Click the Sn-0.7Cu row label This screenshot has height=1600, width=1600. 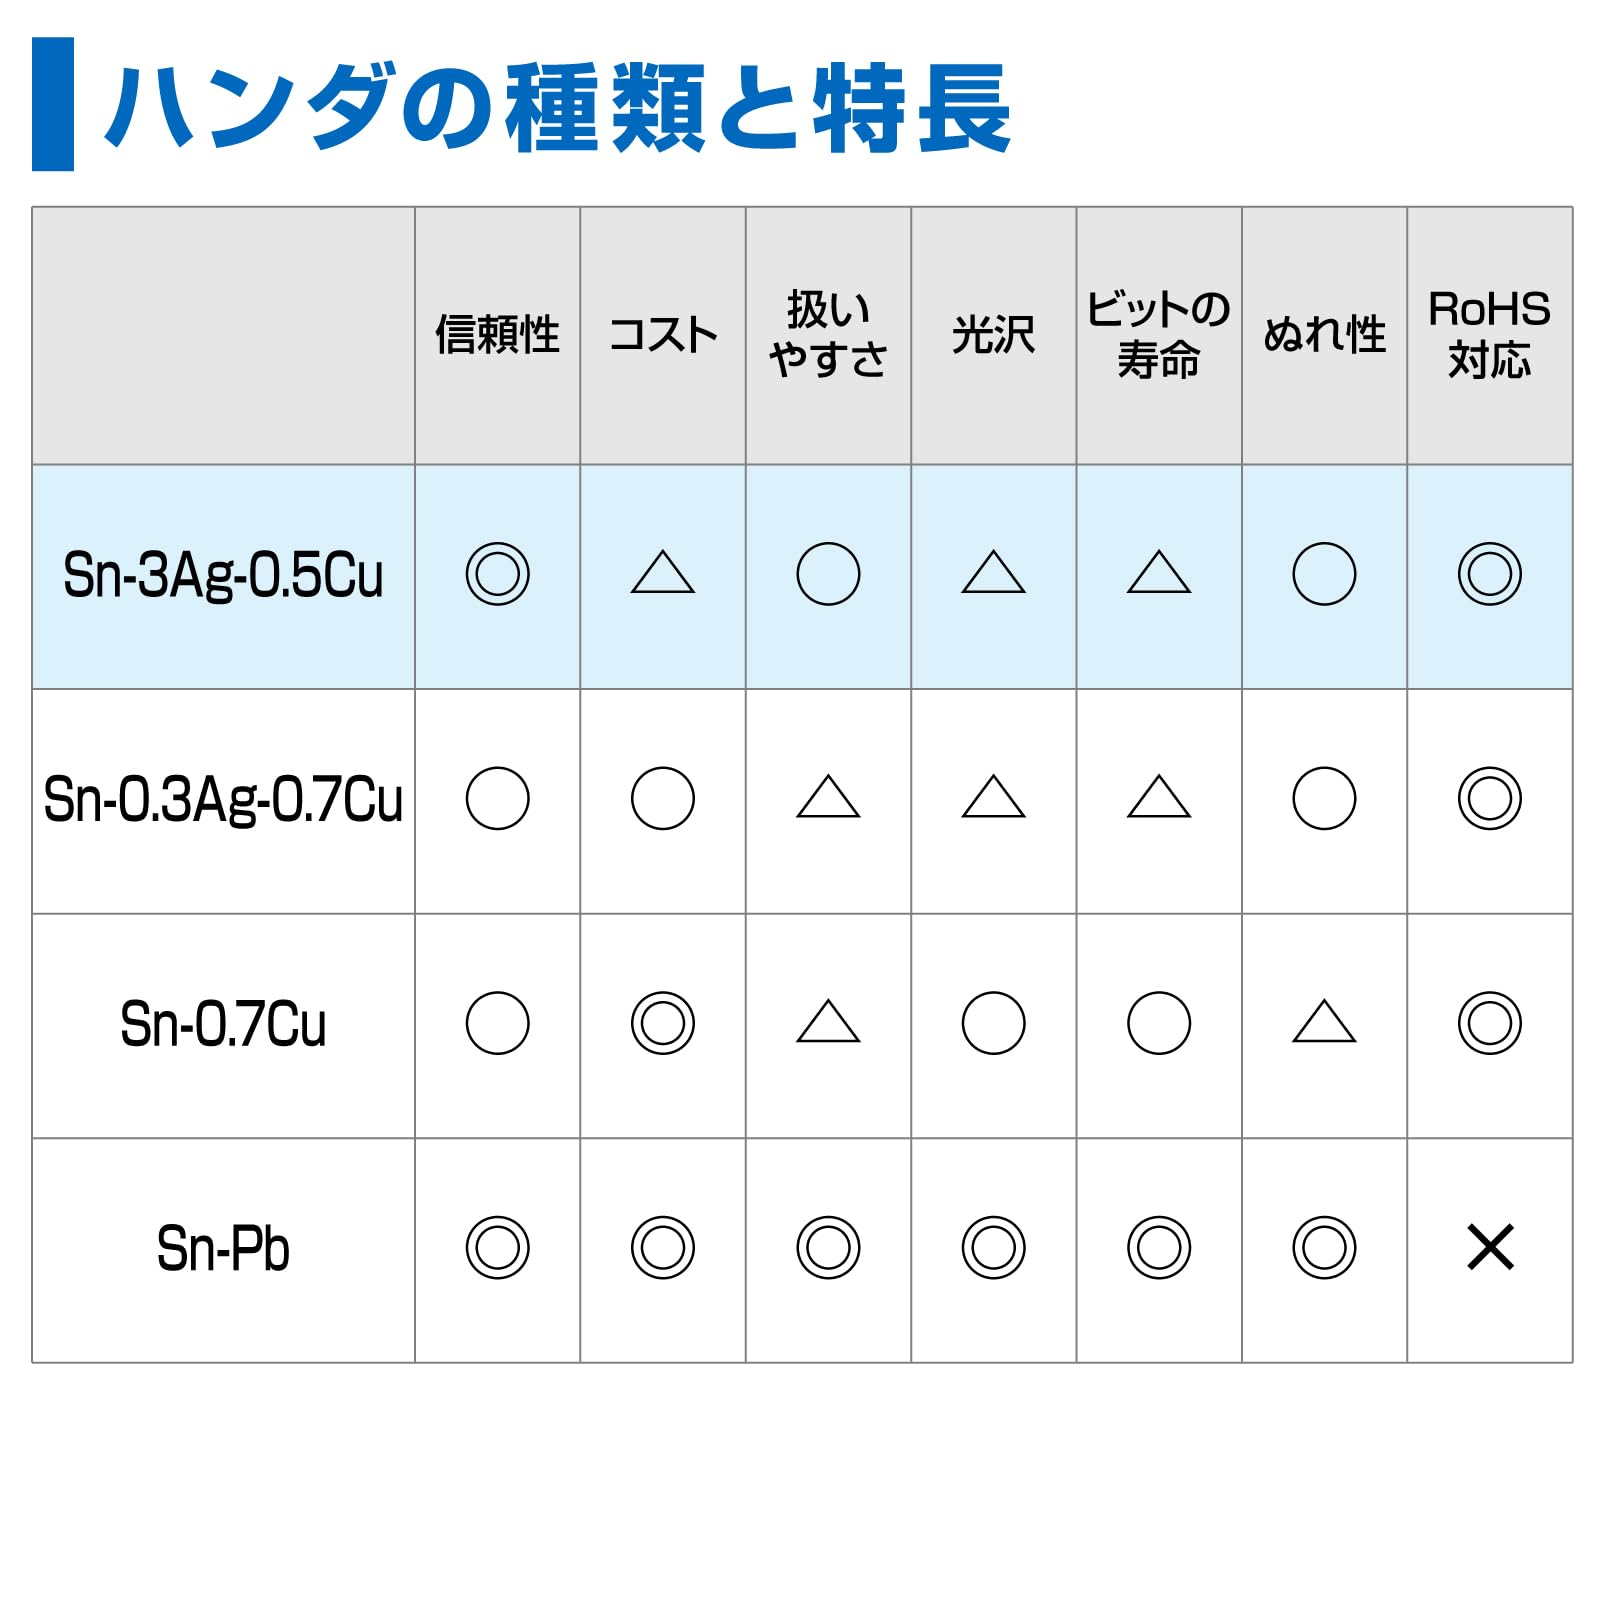(x=223, y=1024)
